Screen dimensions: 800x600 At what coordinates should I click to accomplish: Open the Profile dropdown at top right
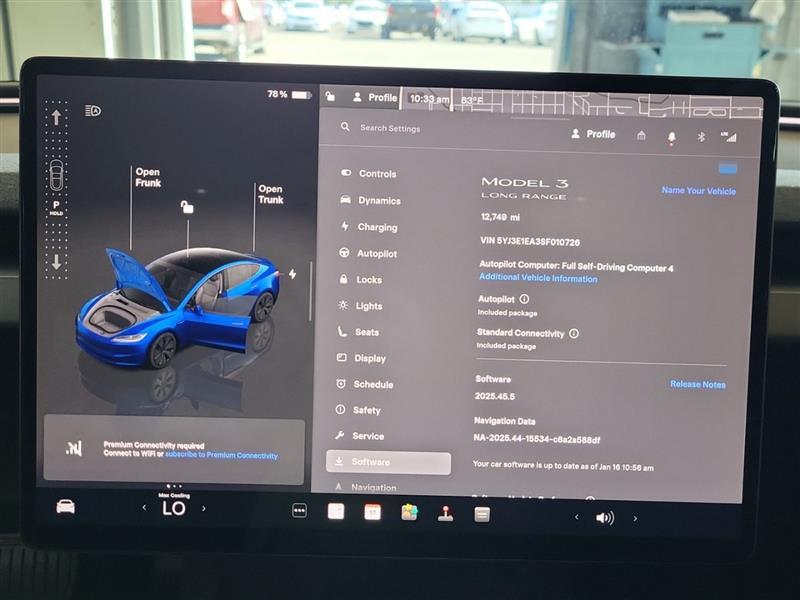594,132
